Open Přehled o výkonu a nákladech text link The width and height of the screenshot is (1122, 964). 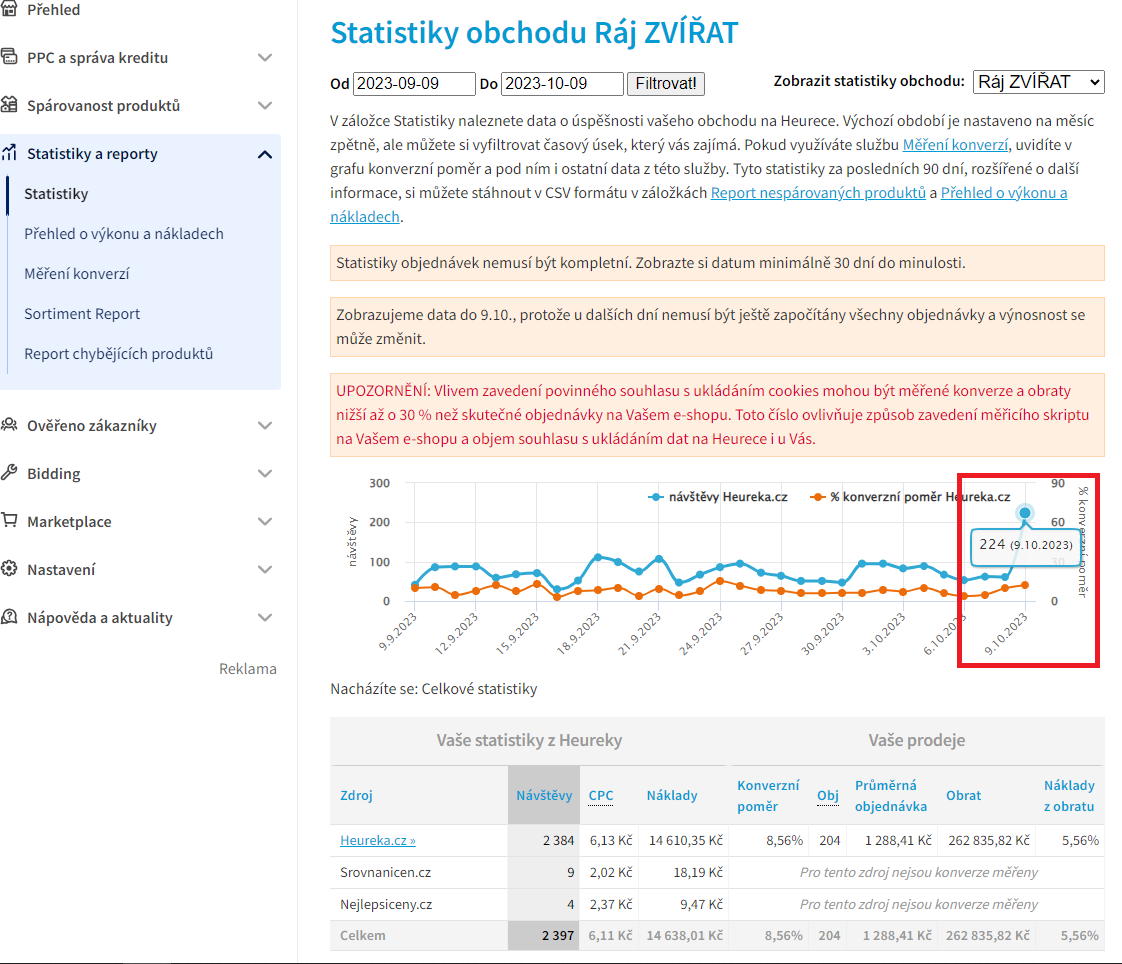coord(1003,193)
